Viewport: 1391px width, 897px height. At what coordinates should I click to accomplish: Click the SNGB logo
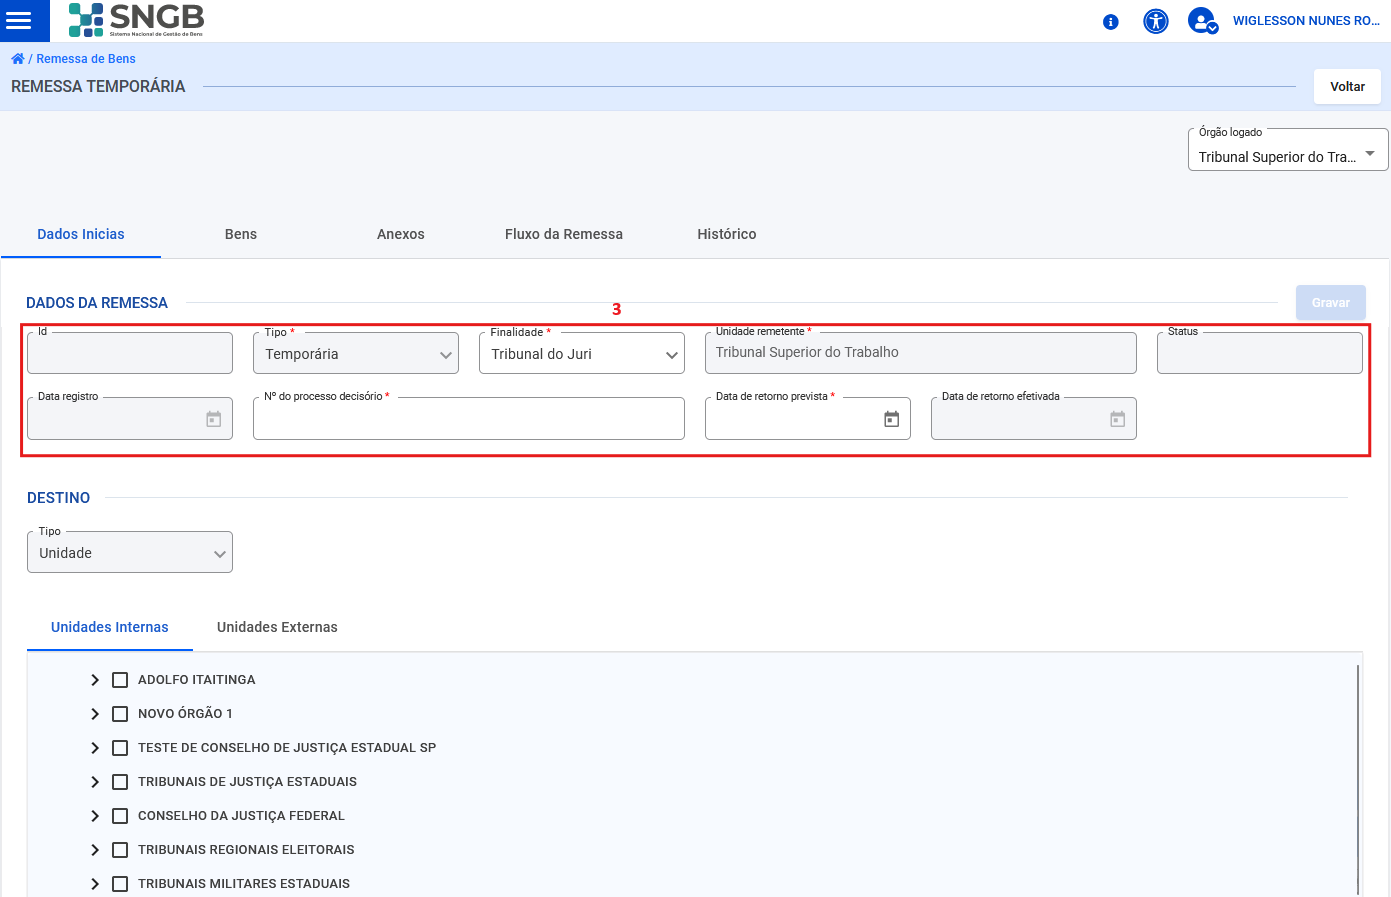tap(136, 20)
